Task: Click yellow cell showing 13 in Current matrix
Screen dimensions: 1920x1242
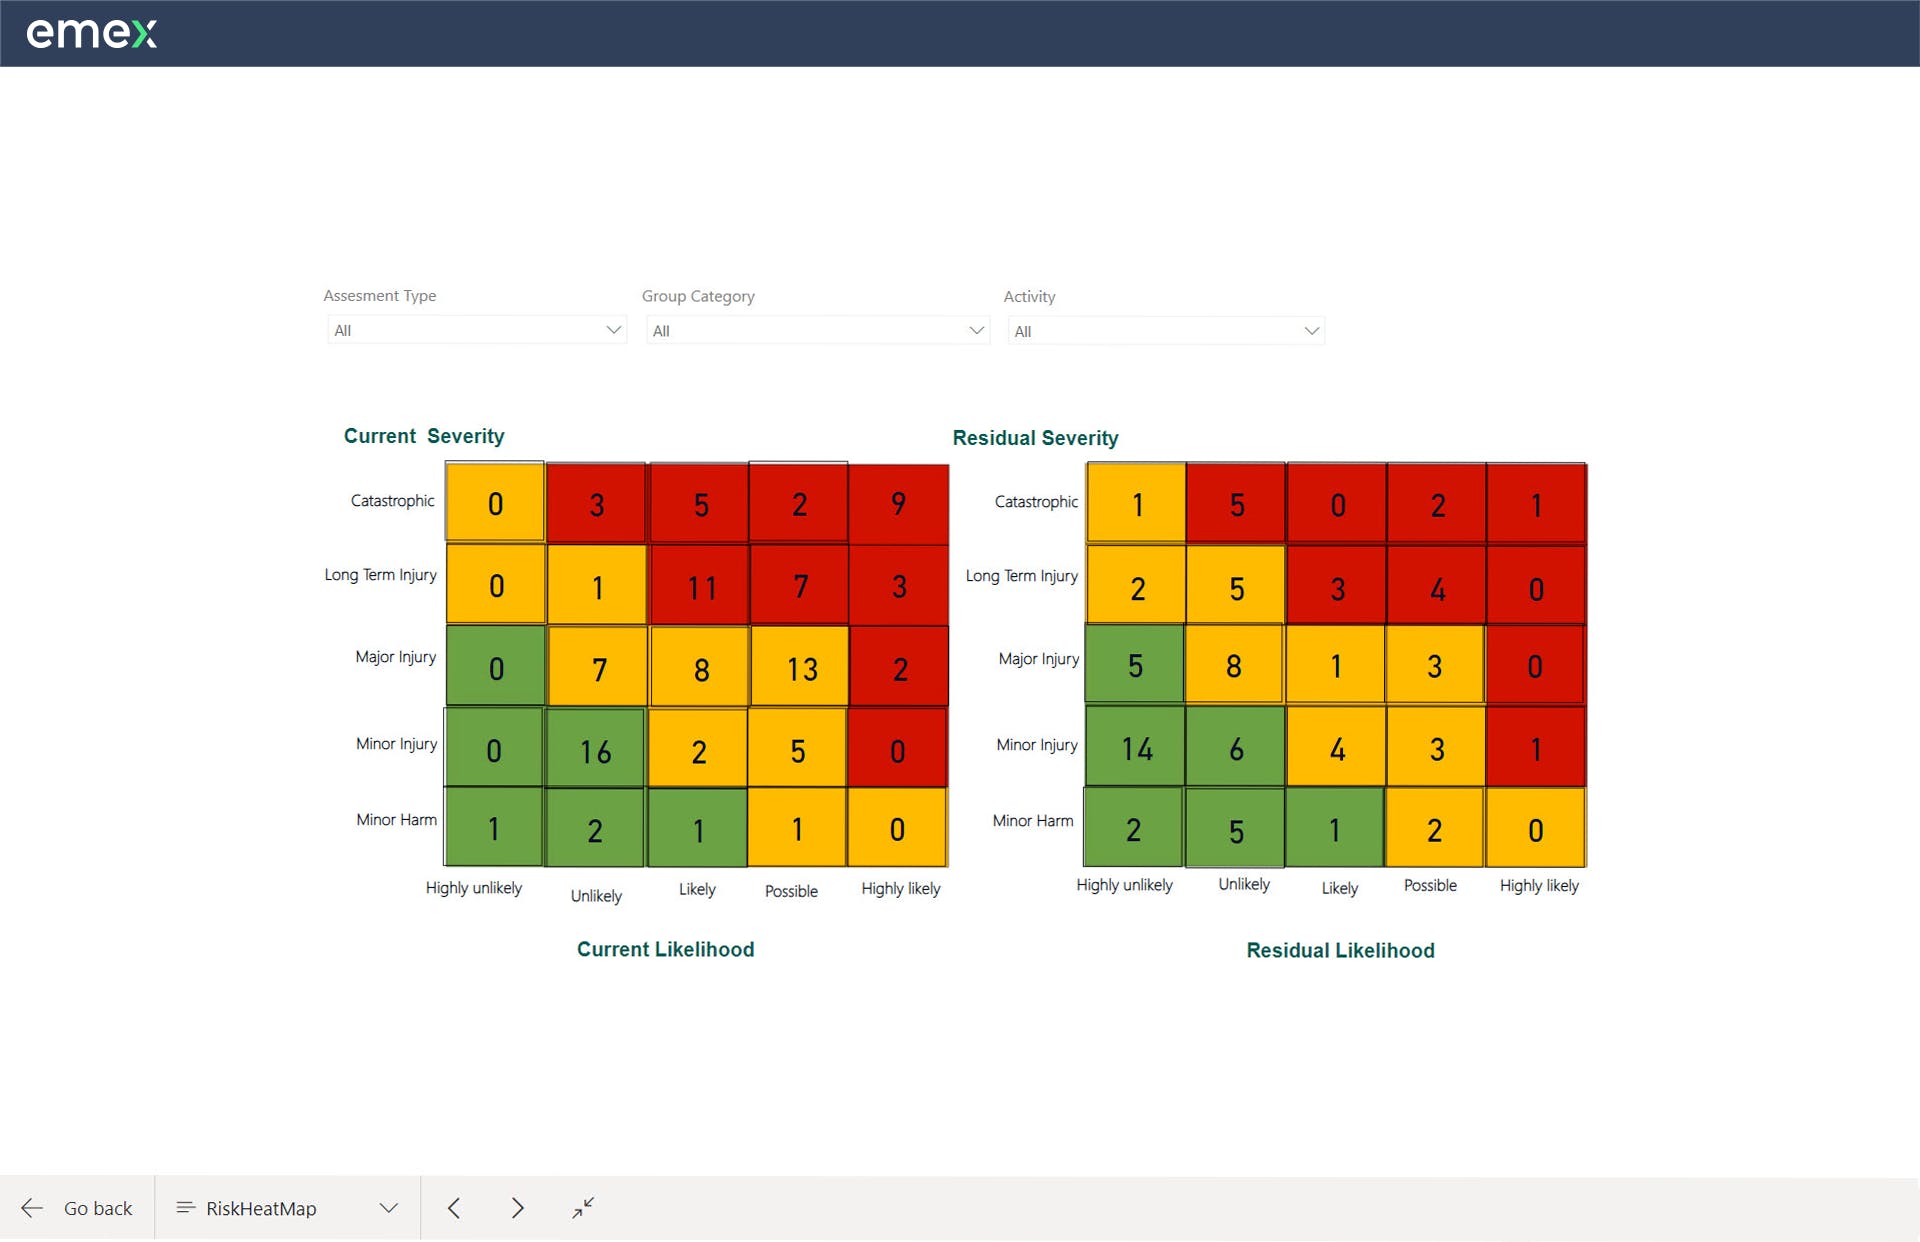Action: 800,668
